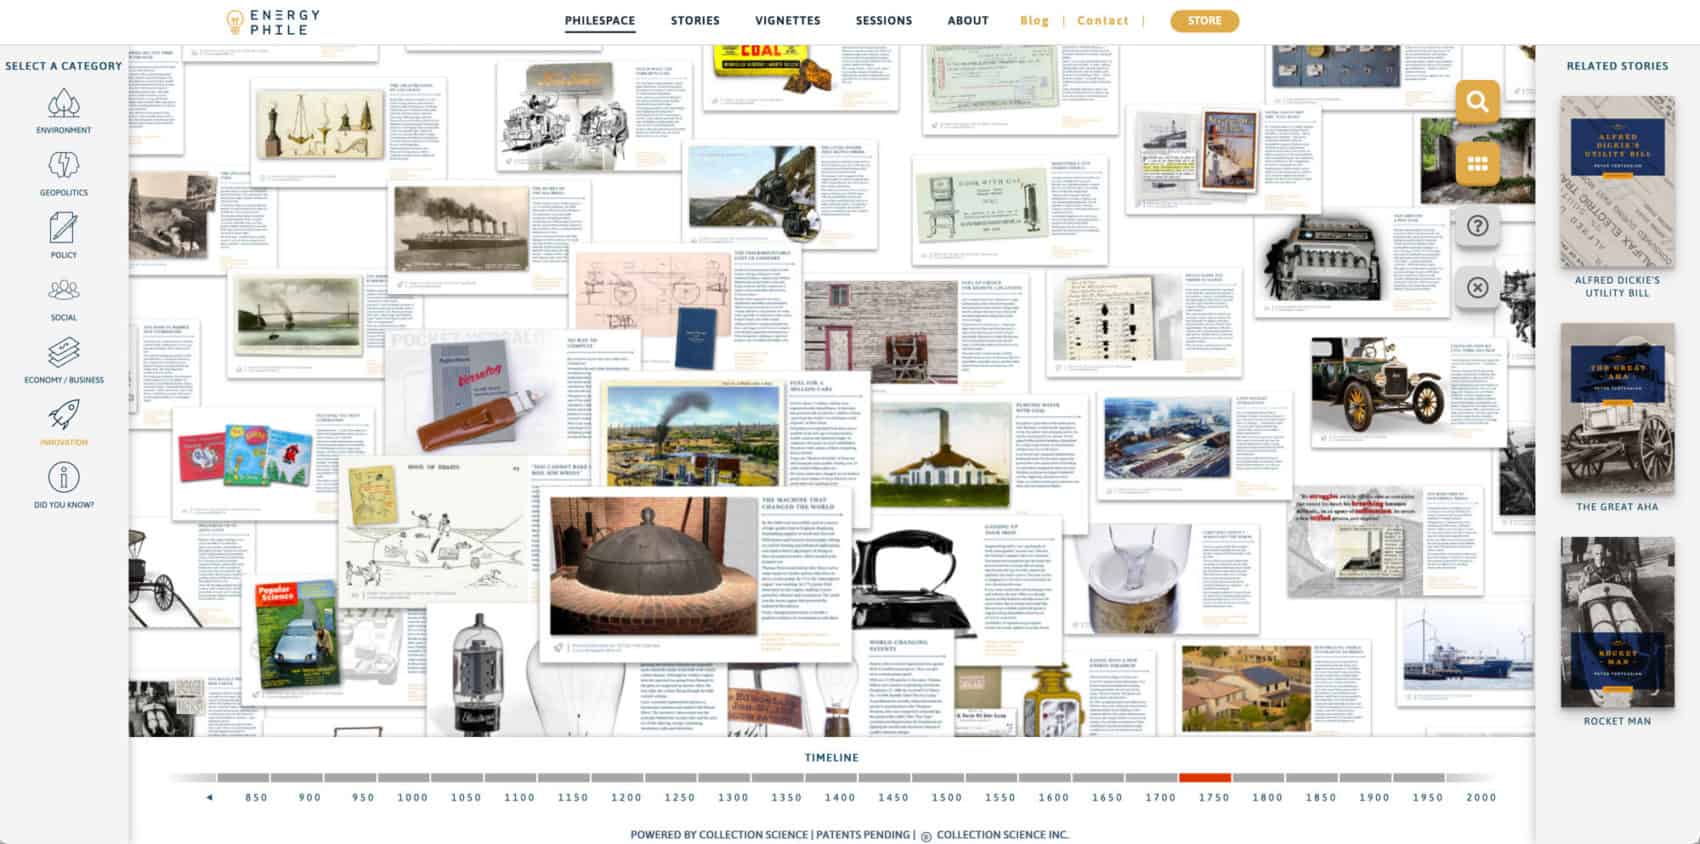Image resolution: width=1700 pixels, height=844 pixels.
Task: Open the help question mark icon
Action: [x=1477, y=226]
